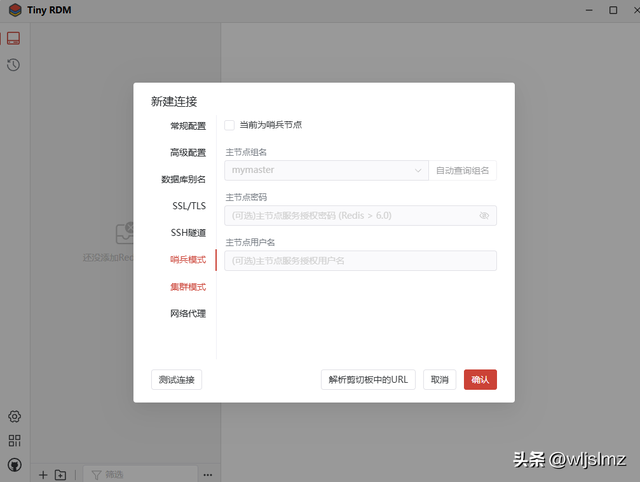Click the QR code grid icon in sidebar
This screenshot has height=482, width=640.
pyautogui.click(x=14, y=440)
